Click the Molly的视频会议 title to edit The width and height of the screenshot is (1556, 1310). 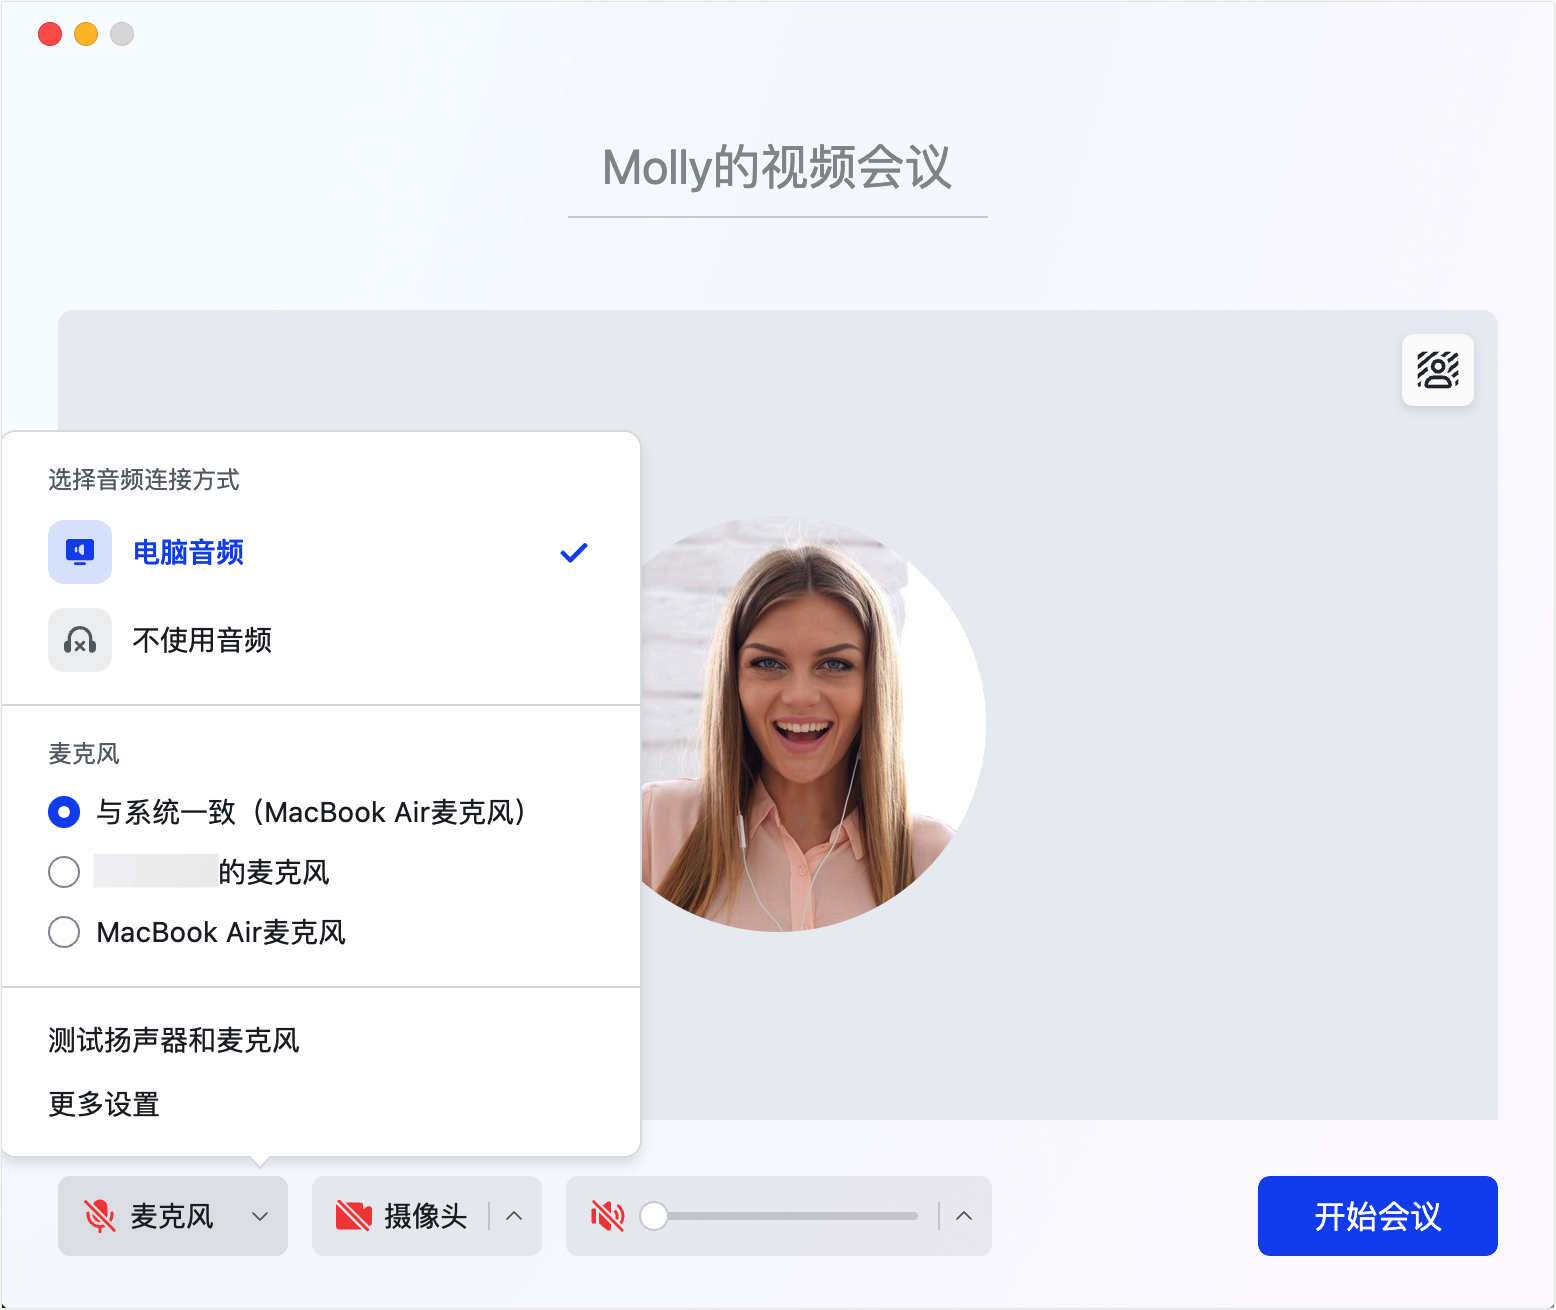pyautogui.click(x=777, y=170)
